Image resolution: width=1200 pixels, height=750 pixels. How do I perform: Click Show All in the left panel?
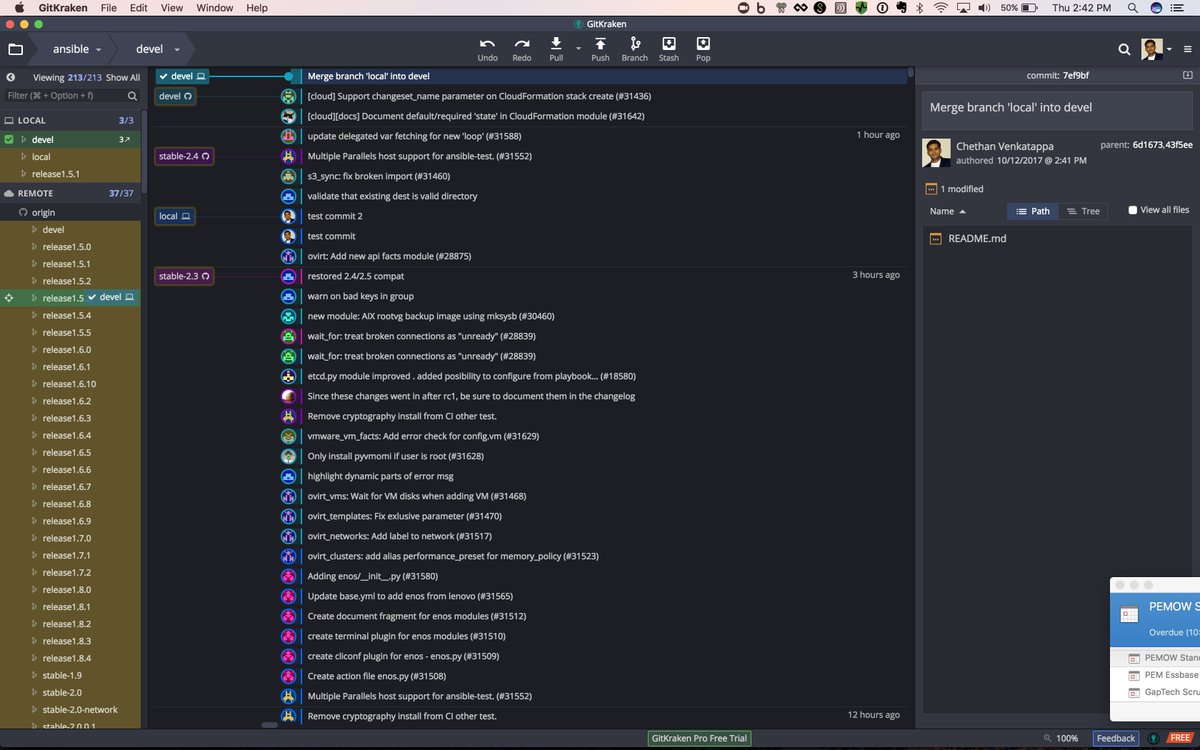tap(123, 77)
